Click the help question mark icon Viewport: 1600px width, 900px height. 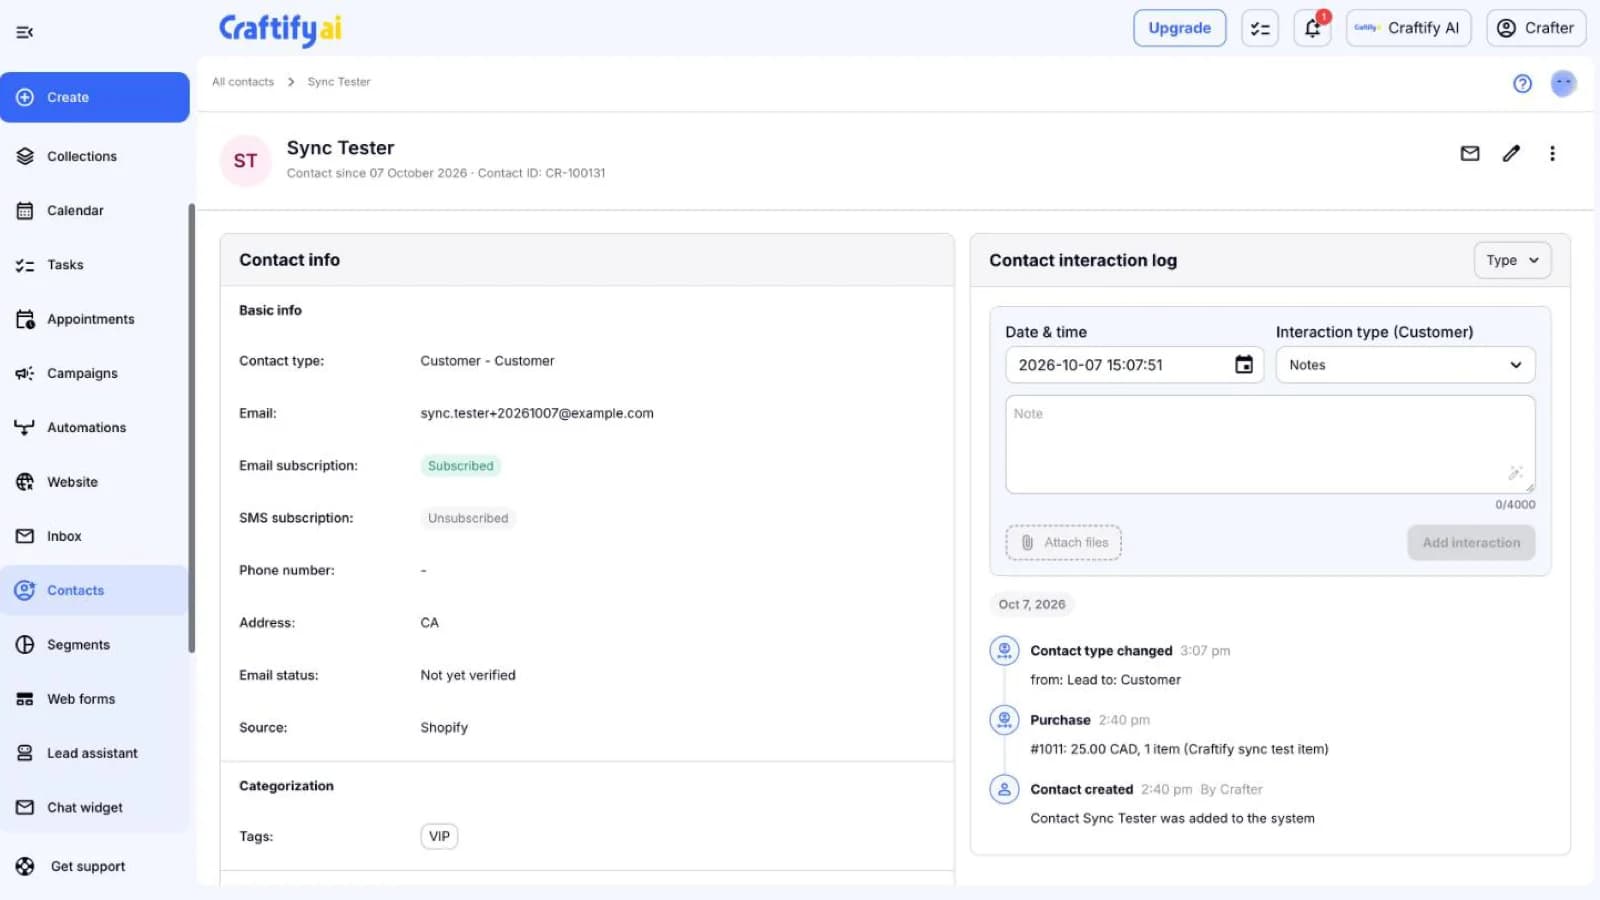[1522, 84]
